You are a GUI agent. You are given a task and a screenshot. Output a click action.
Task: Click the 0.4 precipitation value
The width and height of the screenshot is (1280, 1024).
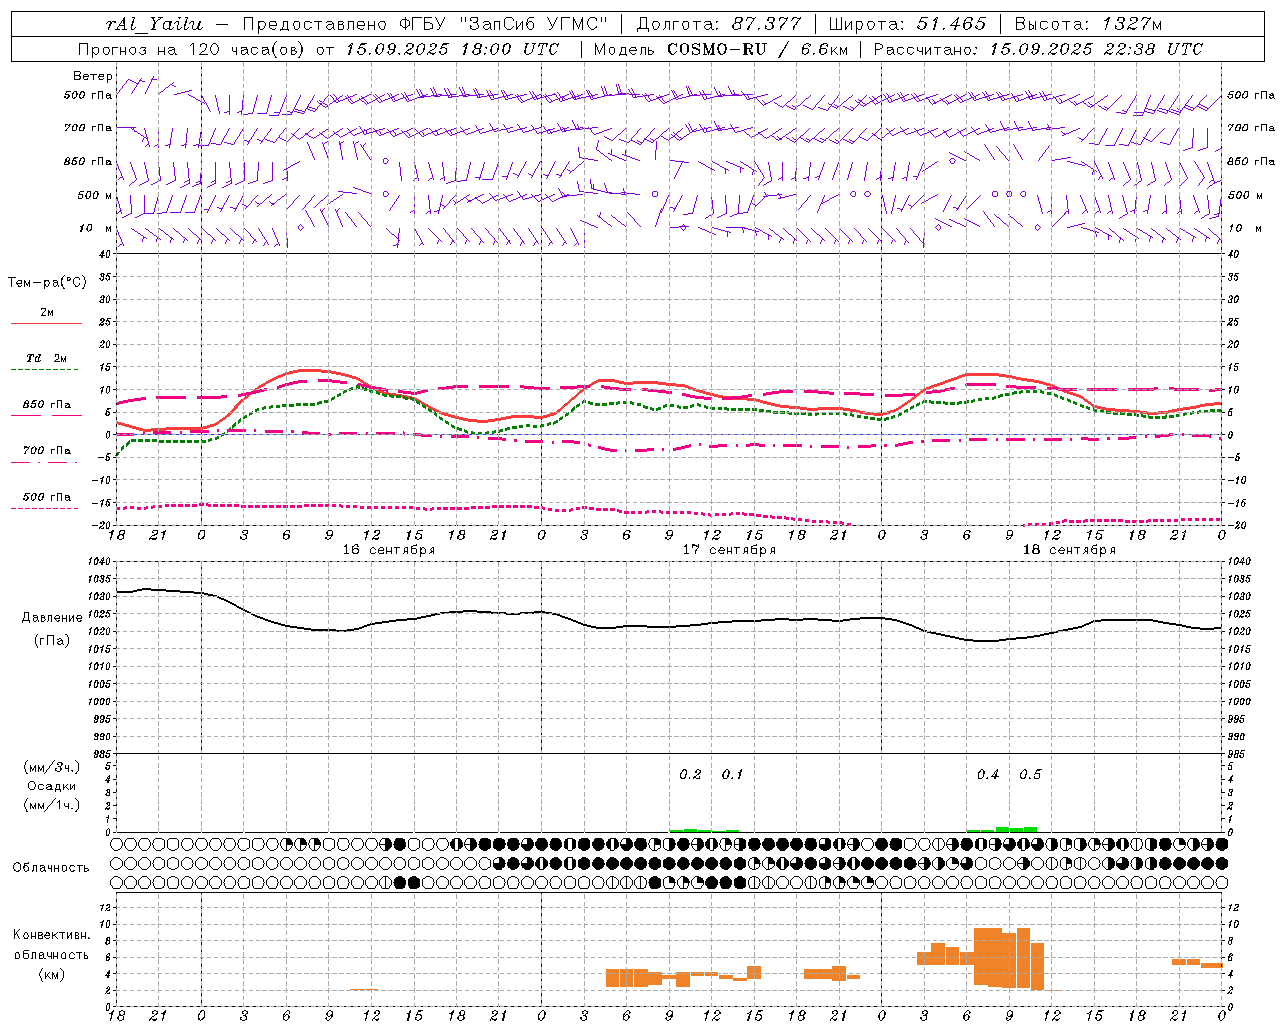pyautogui.click(x=988, y=775)
